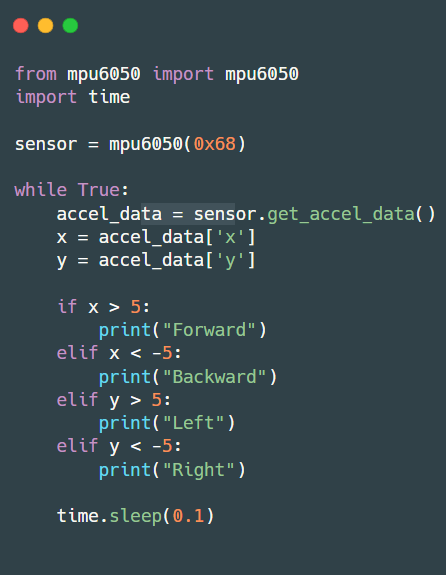The height and width of the screenshot is (575, 446).
Task: Click the red close window dot
Action: click(21, 26)
